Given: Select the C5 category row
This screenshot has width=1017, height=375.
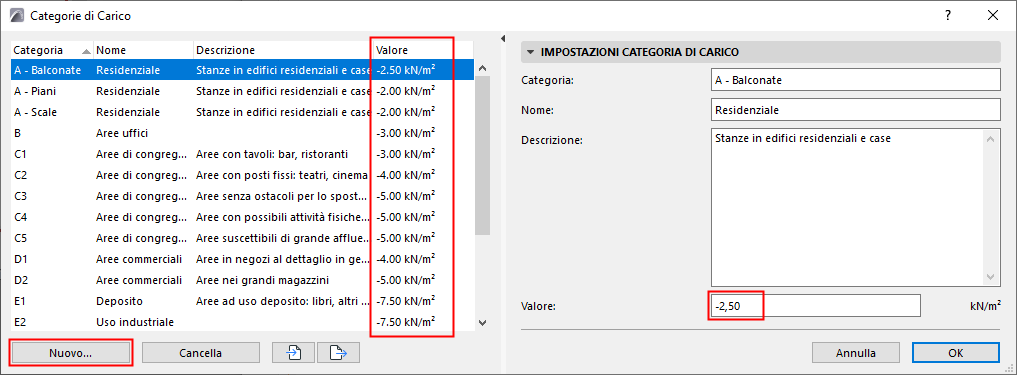Looking at the screenshot, I should tap(242, 238).
